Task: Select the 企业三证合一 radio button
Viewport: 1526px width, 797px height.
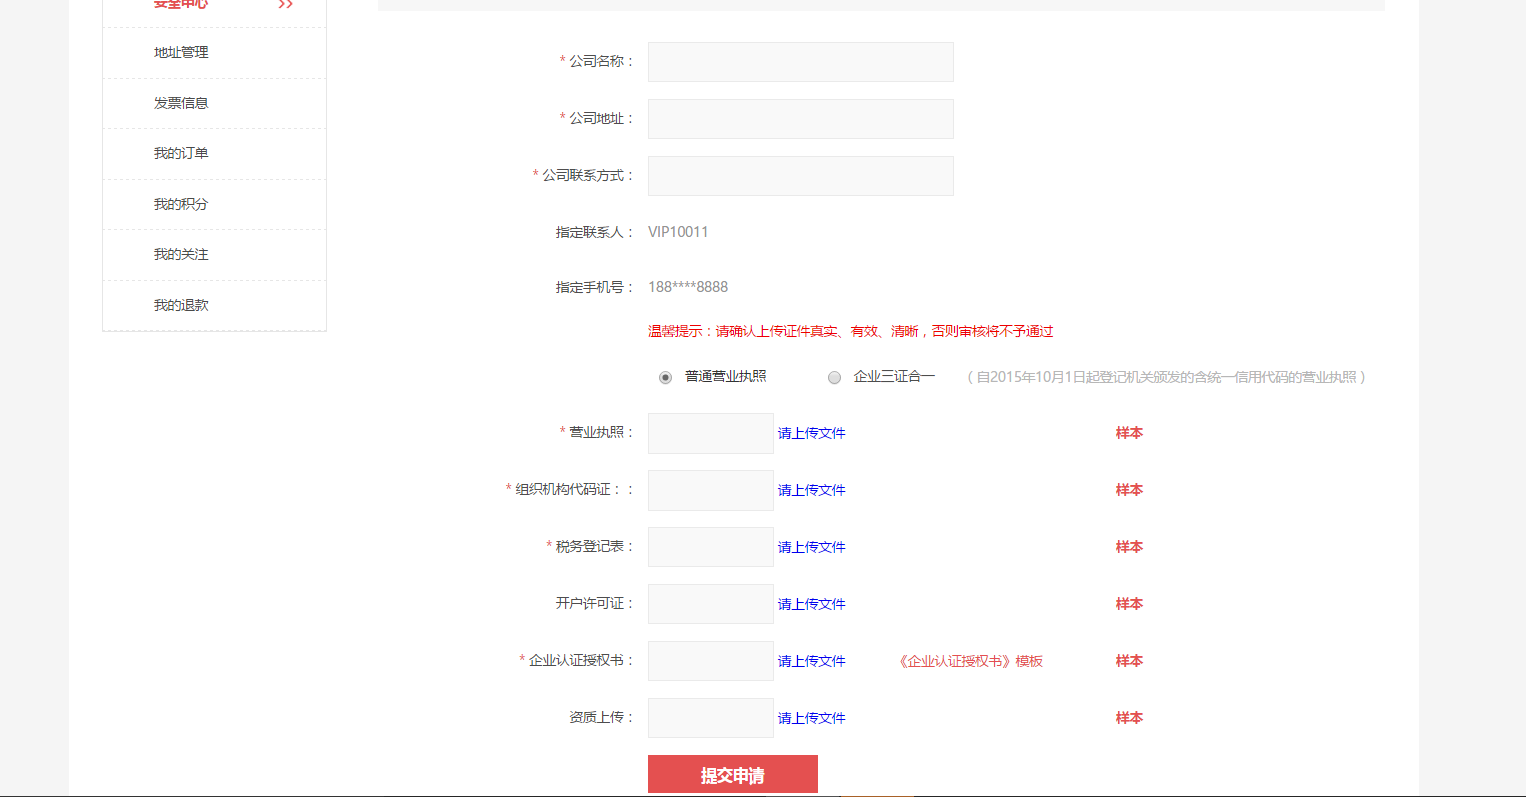Action: (x=834, y=377)
